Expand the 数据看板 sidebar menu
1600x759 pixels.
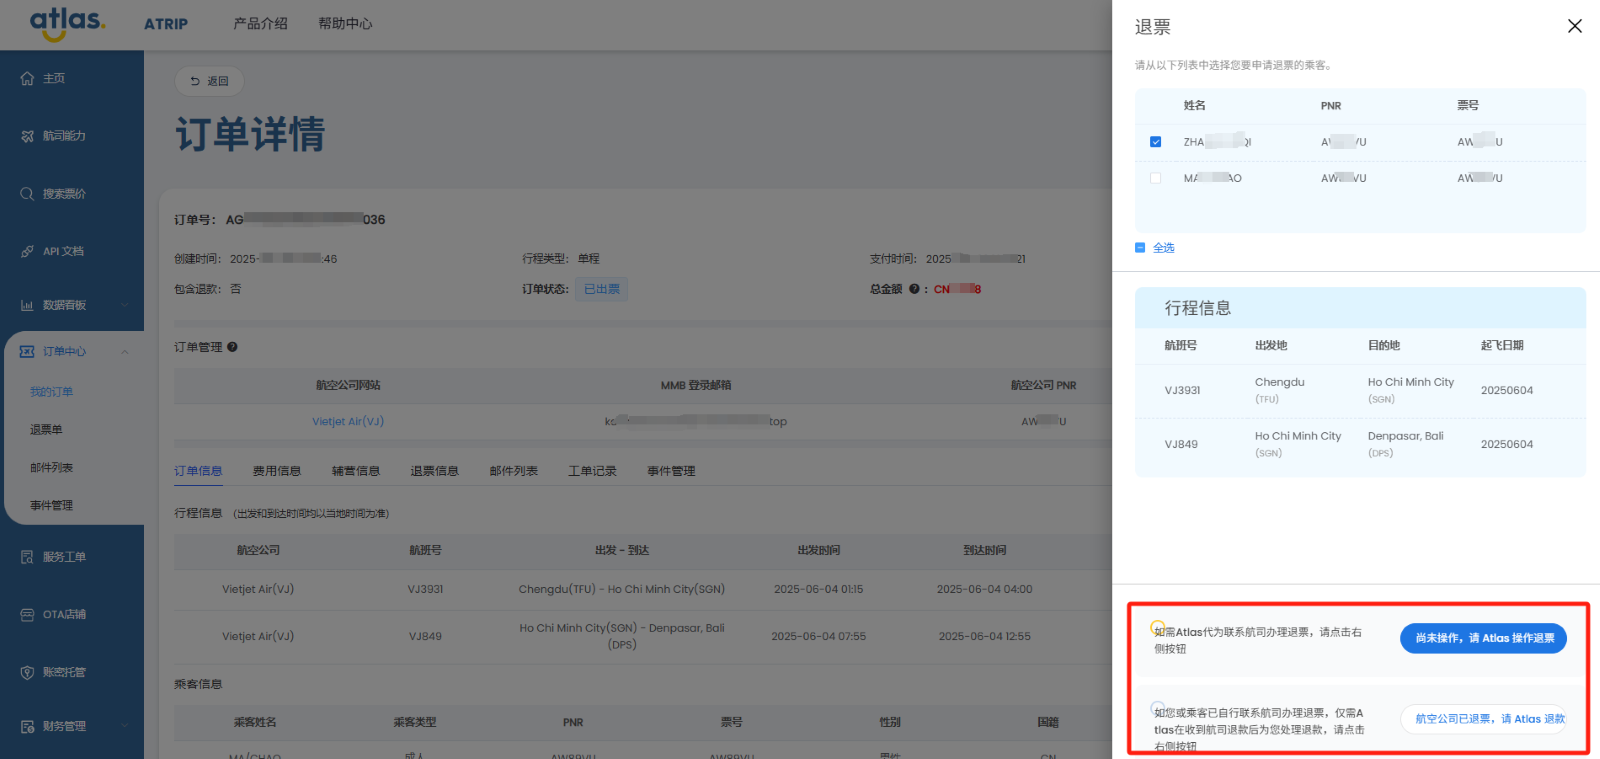125,305
